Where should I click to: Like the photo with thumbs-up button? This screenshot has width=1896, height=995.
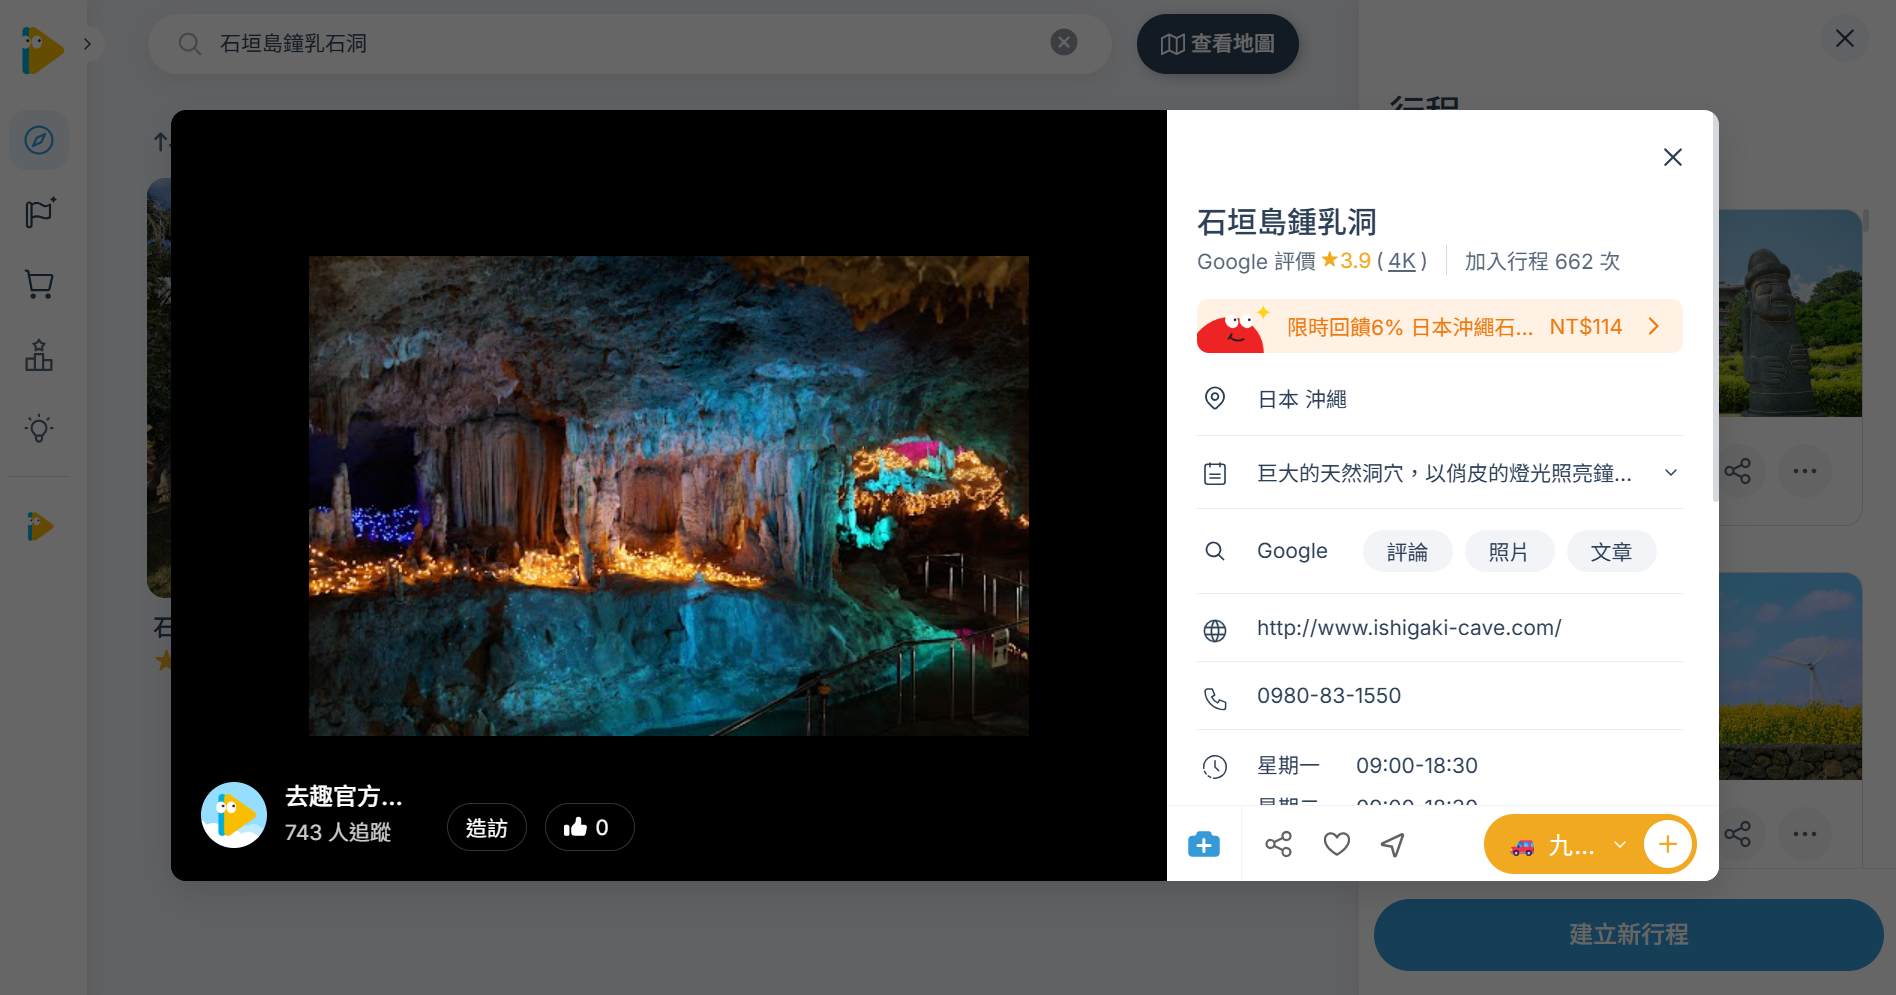click(589, 828)
